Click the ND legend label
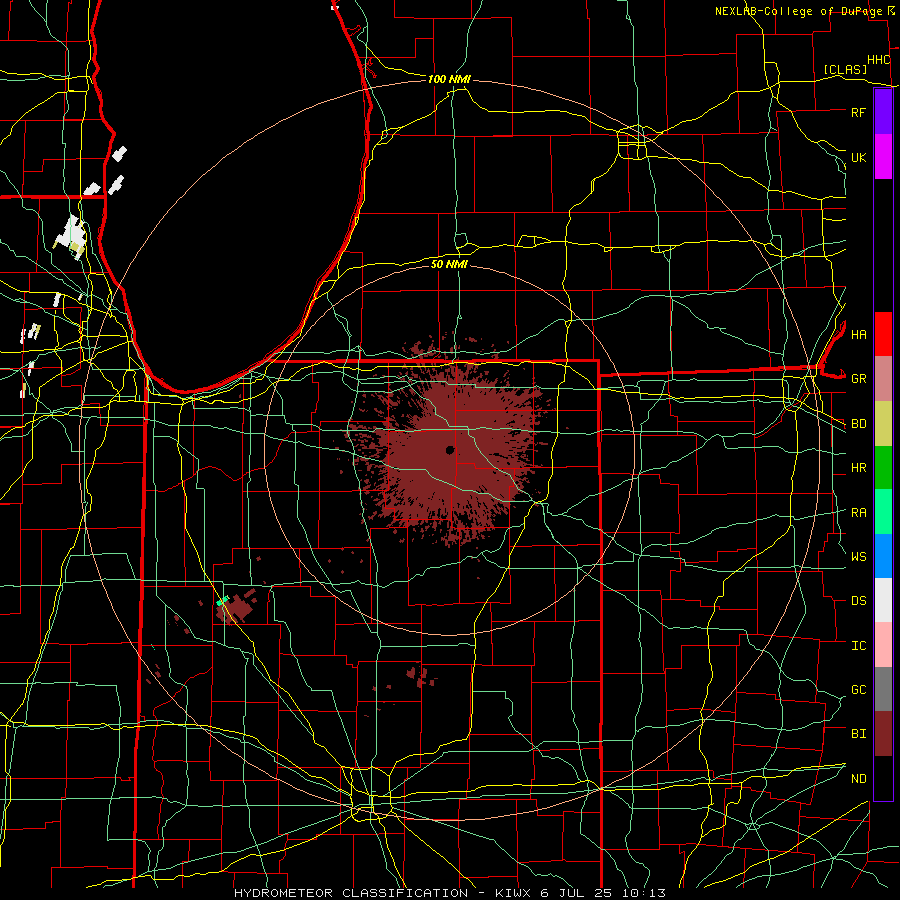900x900 pixels. [x=858, y=779]
